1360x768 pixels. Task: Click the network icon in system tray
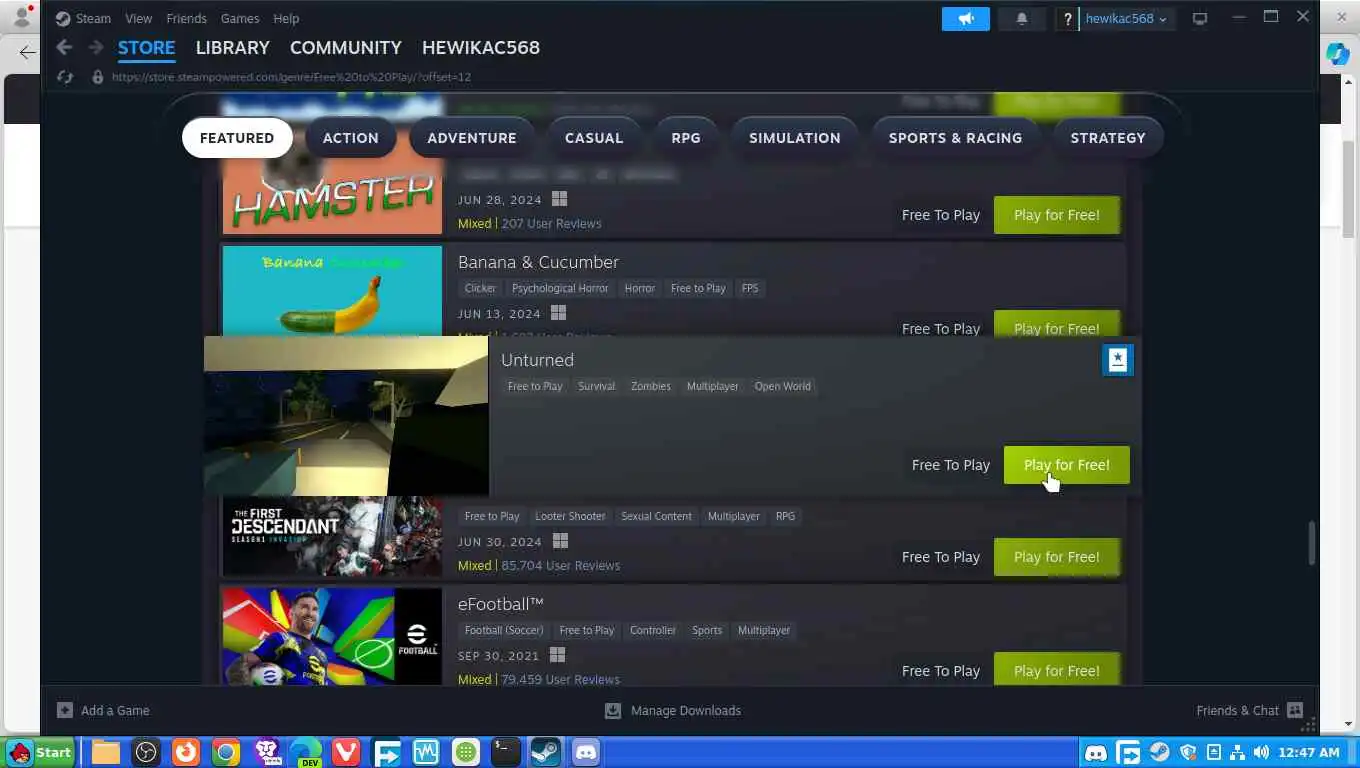point(1237,752)
